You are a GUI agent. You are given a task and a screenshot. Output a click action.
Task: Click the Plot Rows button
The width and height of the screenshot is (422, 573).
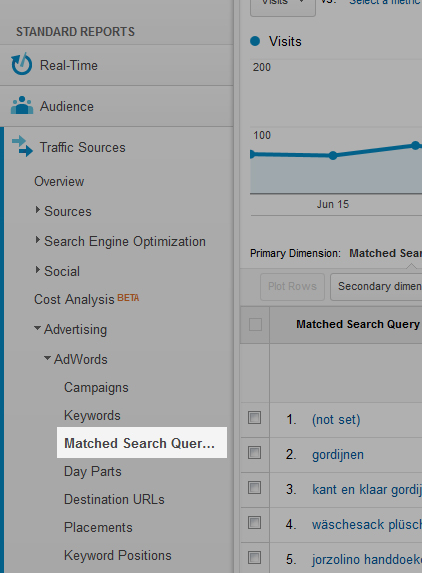(x=292, y=286)
